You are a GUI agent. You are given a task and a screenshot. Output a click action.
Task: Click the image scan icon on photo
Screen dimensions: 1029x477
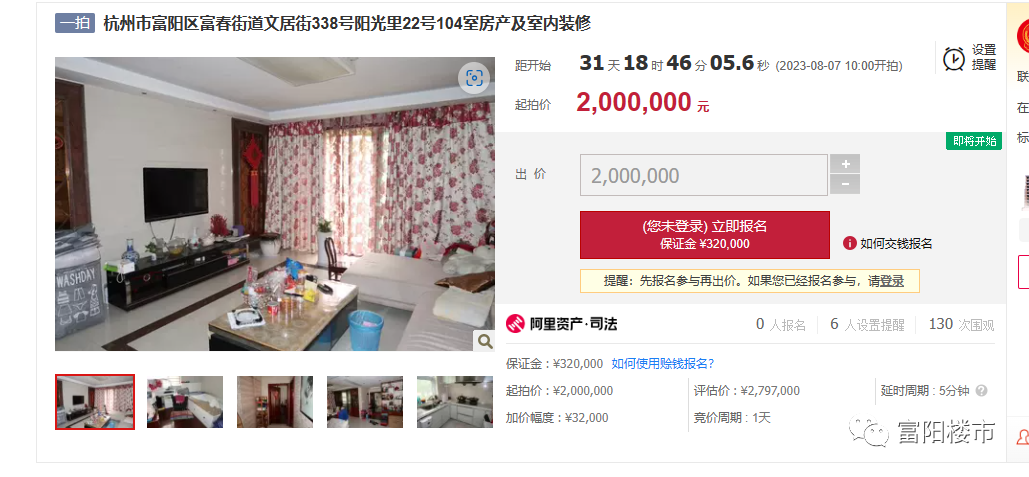(x=474, y=79)
